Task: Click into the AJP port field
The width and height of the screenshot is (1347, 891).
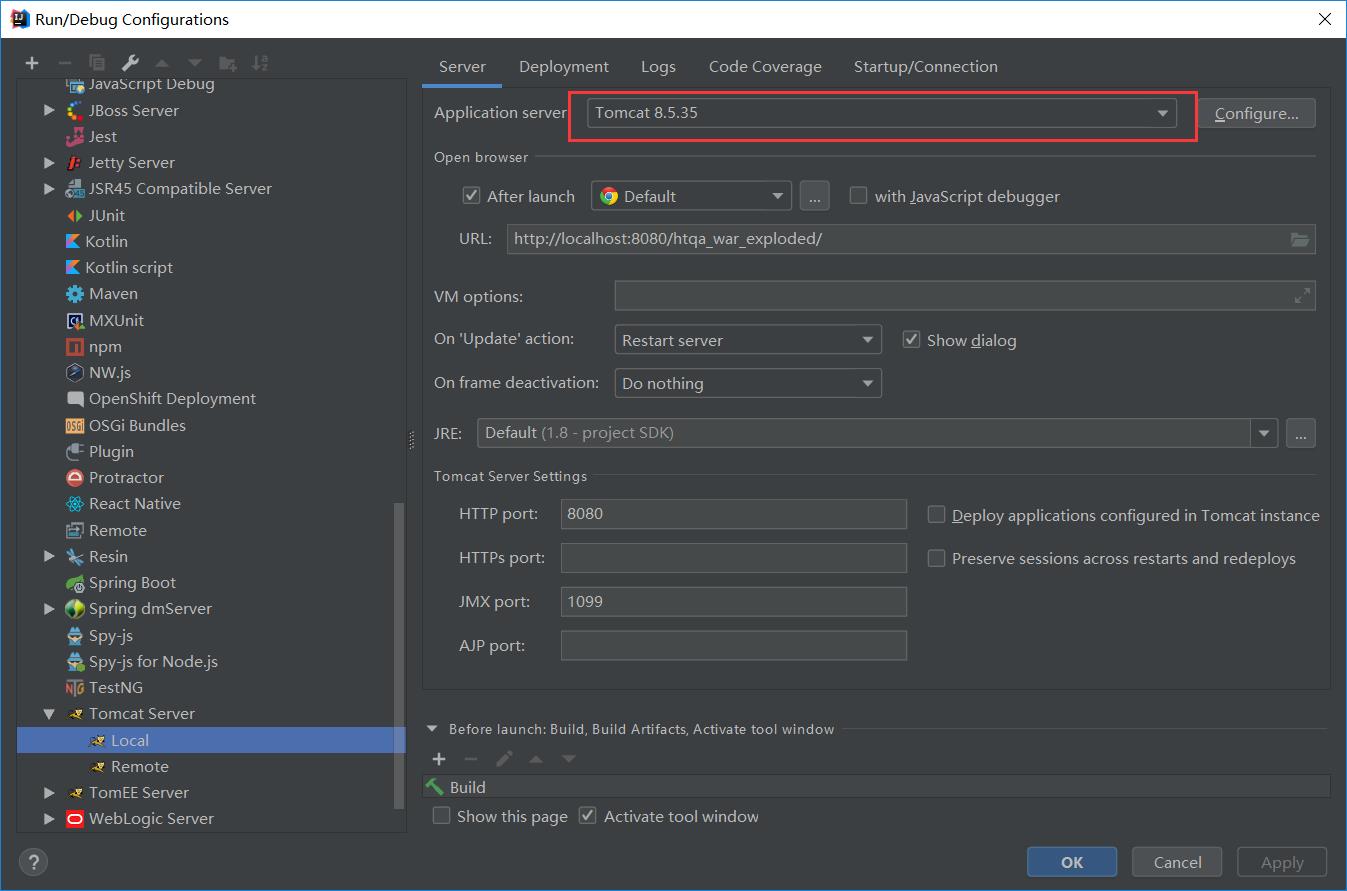Action: [x=733, y=646]
